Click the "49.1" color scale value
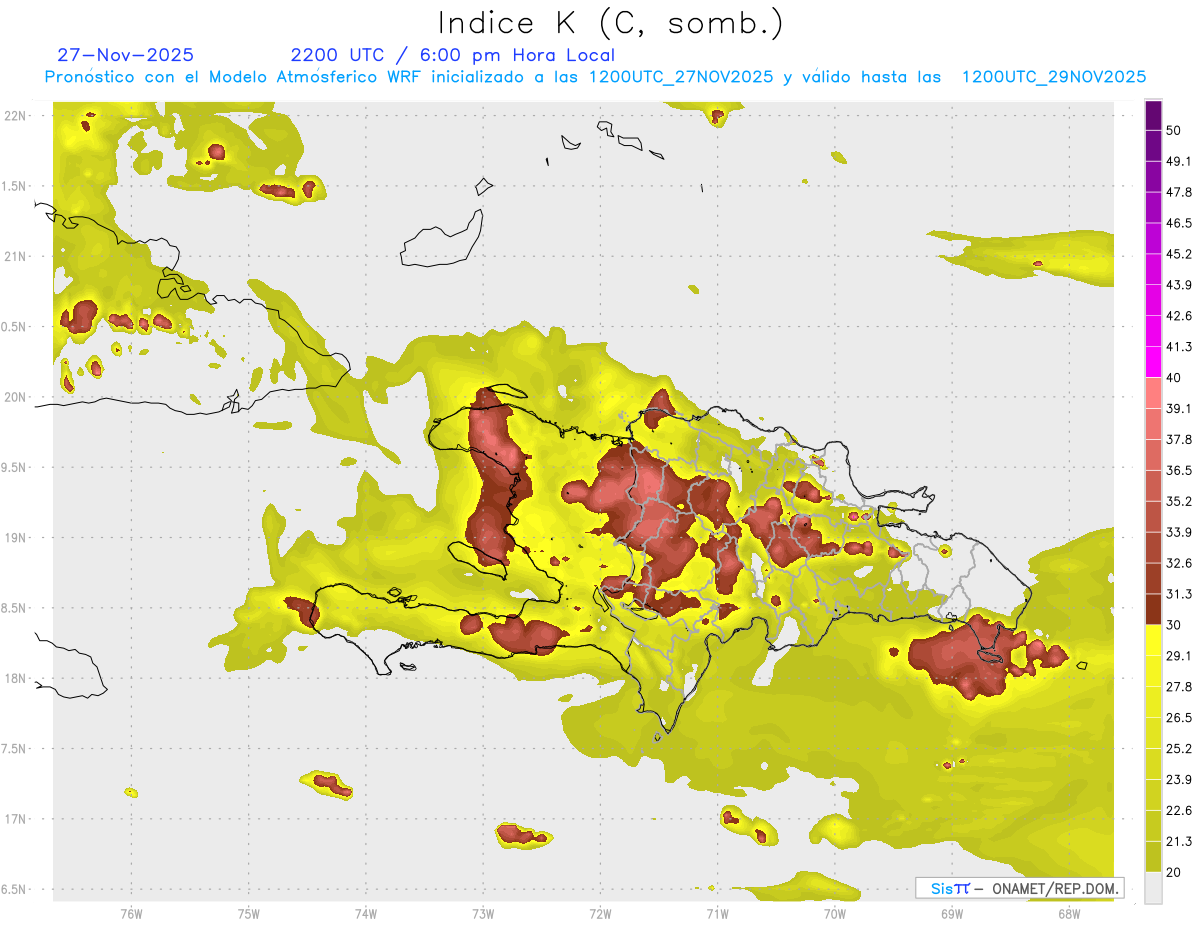This screenshot has width=1200, height=927. pos(1180,161)
